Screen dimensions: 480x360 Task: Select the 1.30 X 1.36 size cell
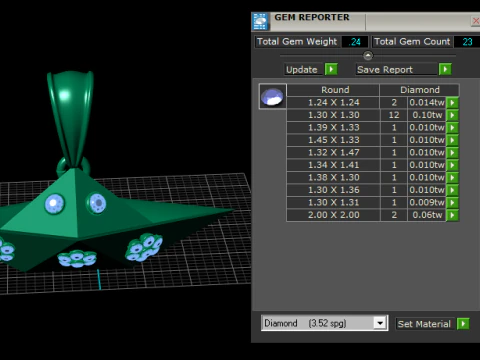(x=333, y=190)
